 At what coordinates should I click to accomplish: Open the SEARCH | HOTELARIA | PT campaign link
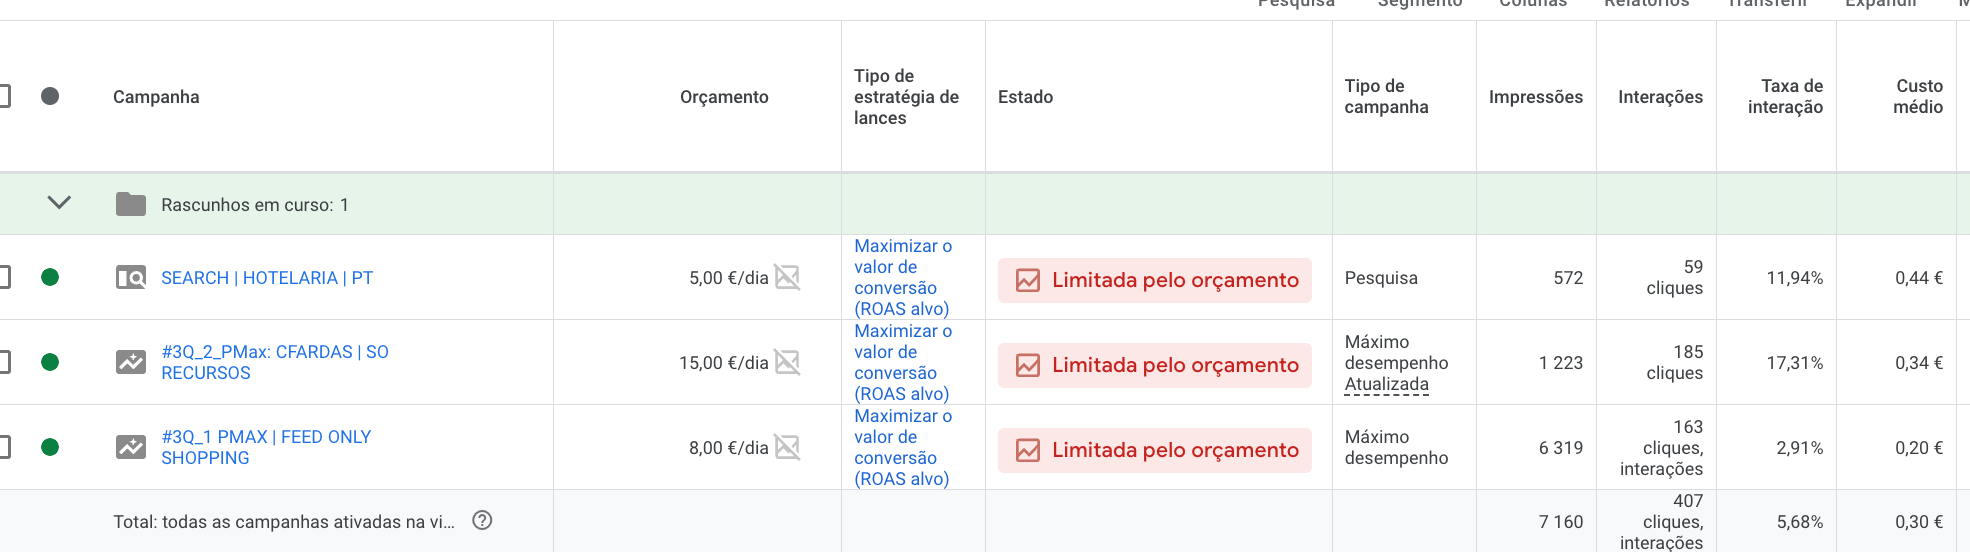(x=267, y=278)
